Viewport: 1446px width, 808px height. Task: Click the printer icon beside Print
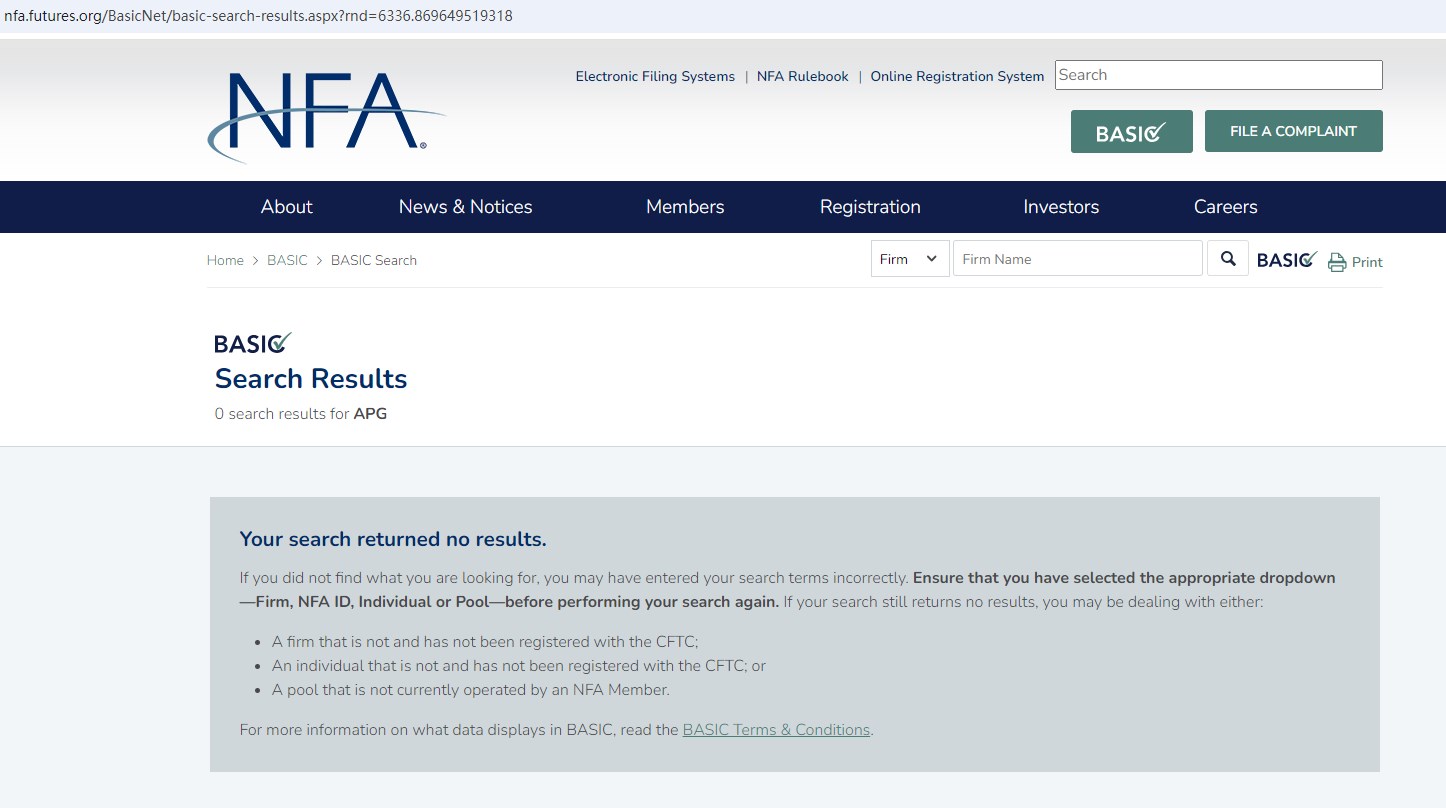1337,262
